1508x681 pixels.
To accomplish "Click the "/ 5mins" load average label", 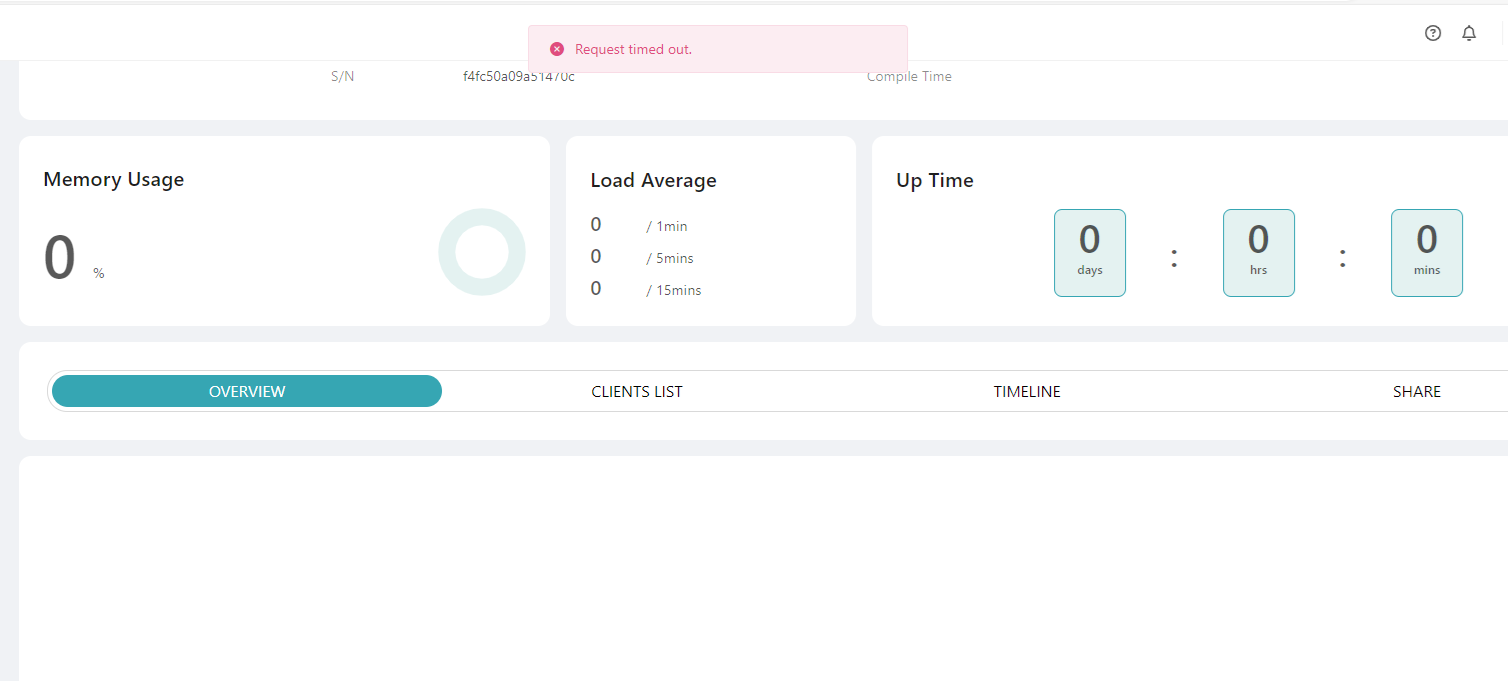I will [670, 258].
